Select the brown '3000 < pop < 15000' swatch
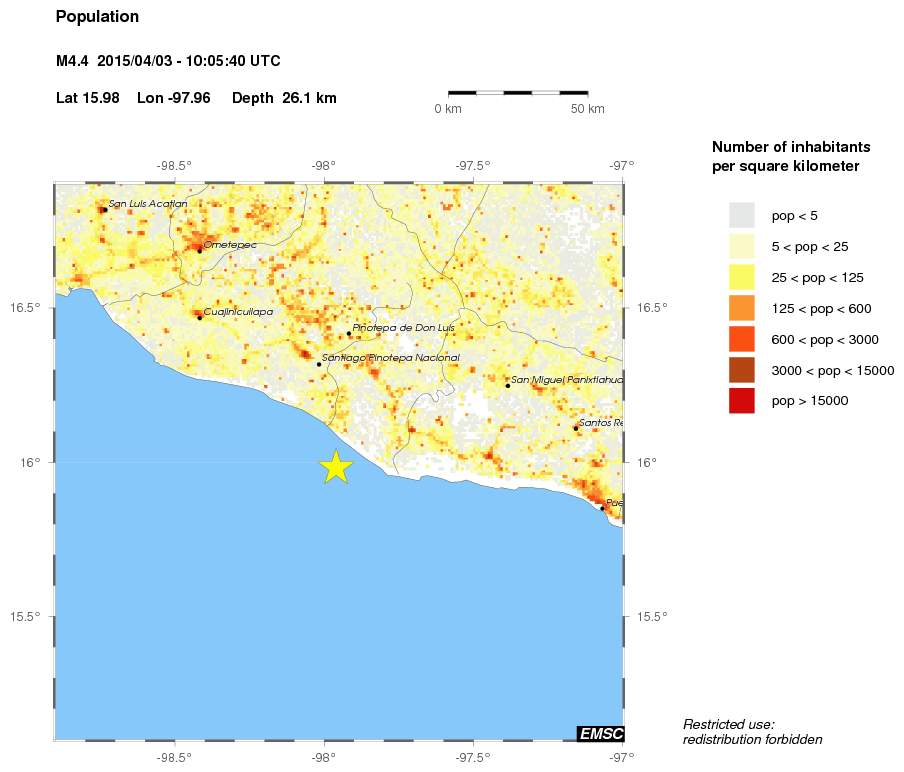Image resolution: width=904 pixels, height=772 pixels. [x=741, y=370]
